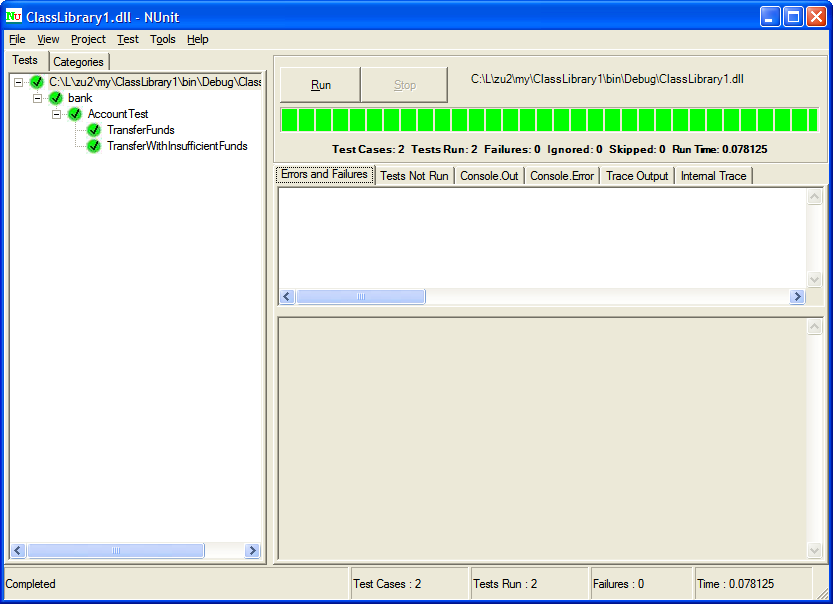Image resolution: width=833 pixels, height=604 pixels.
Task: Open the Internal Trace tab
Action: (713, 176)
